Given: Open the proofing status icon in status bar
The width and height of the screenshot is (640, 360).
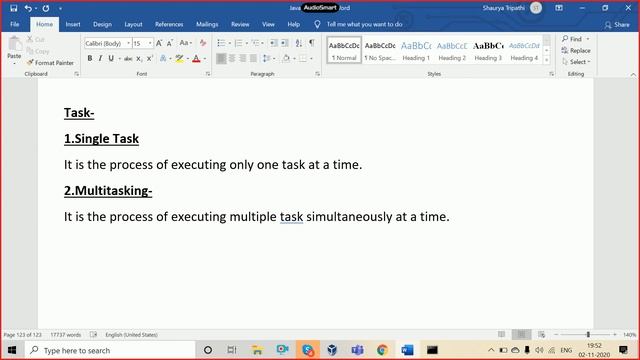Looking at the screenshot, I should coord(93,335).
